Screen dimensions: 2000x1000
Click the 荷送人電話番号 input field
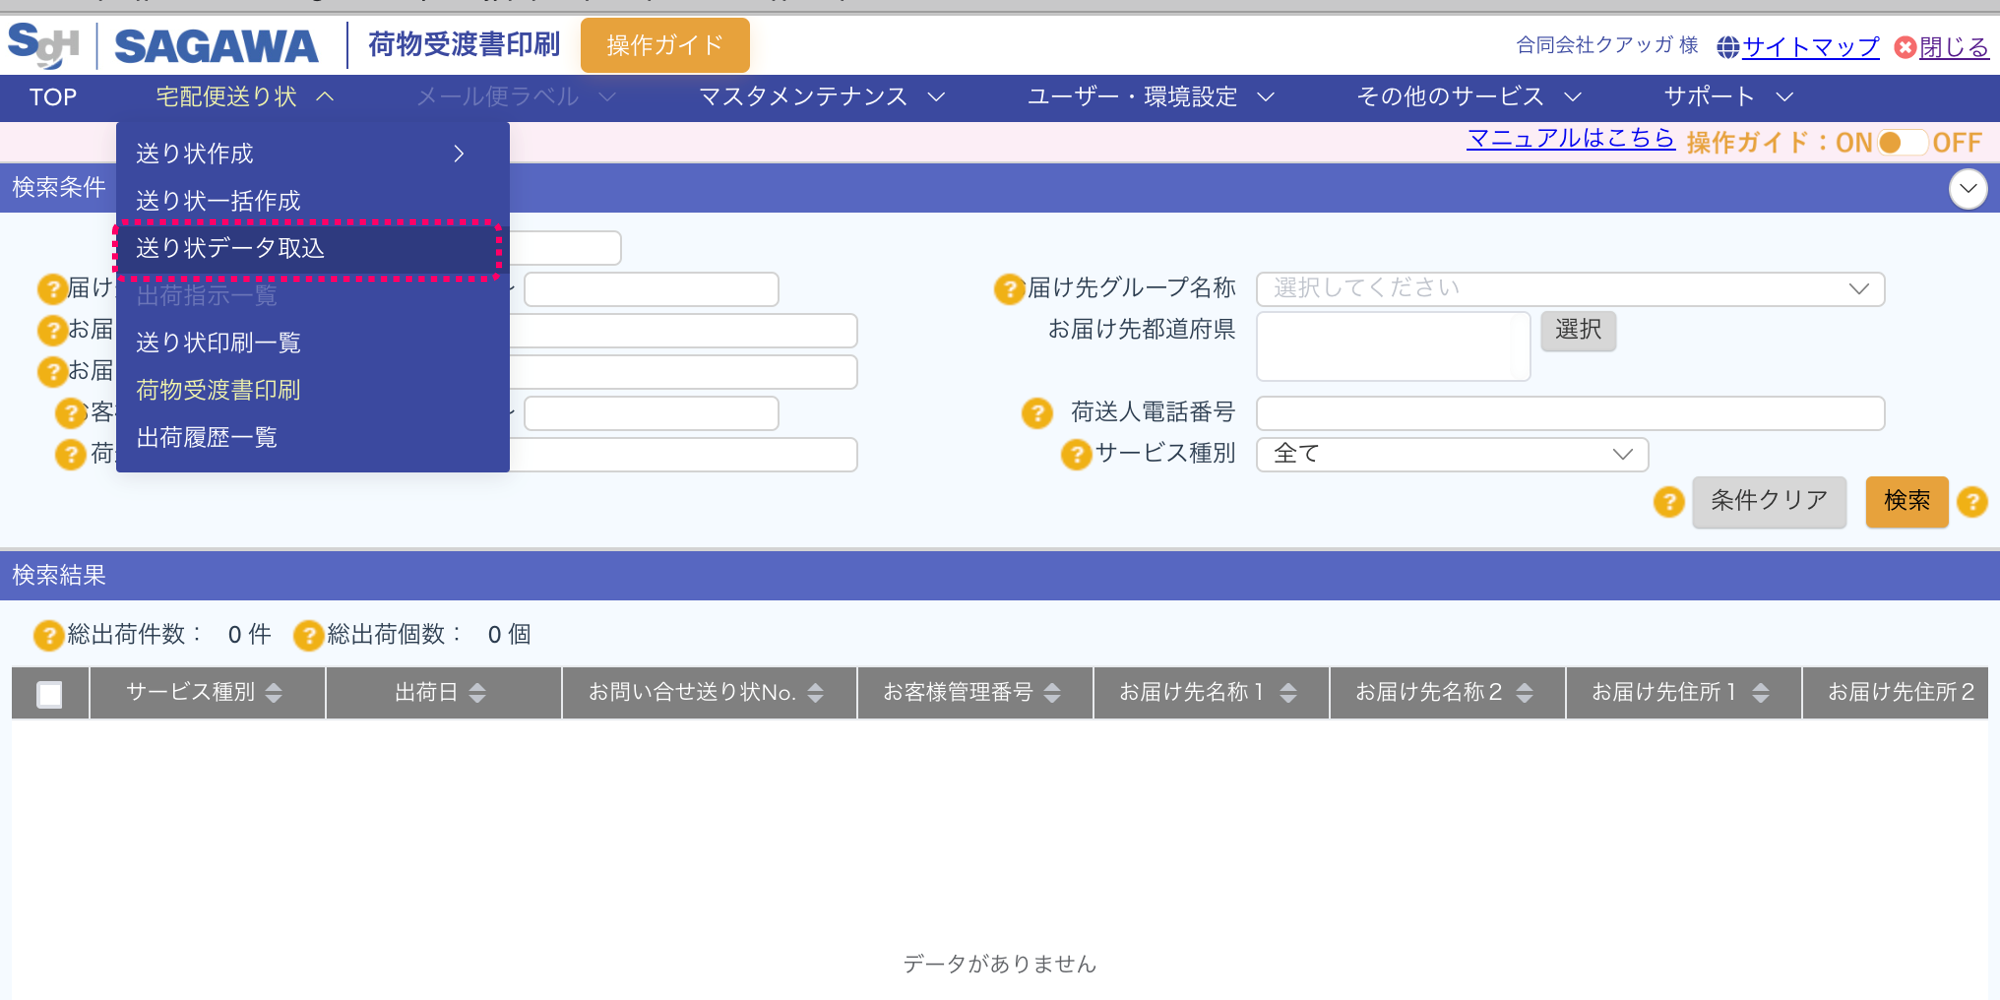[x=1570, y=413]
